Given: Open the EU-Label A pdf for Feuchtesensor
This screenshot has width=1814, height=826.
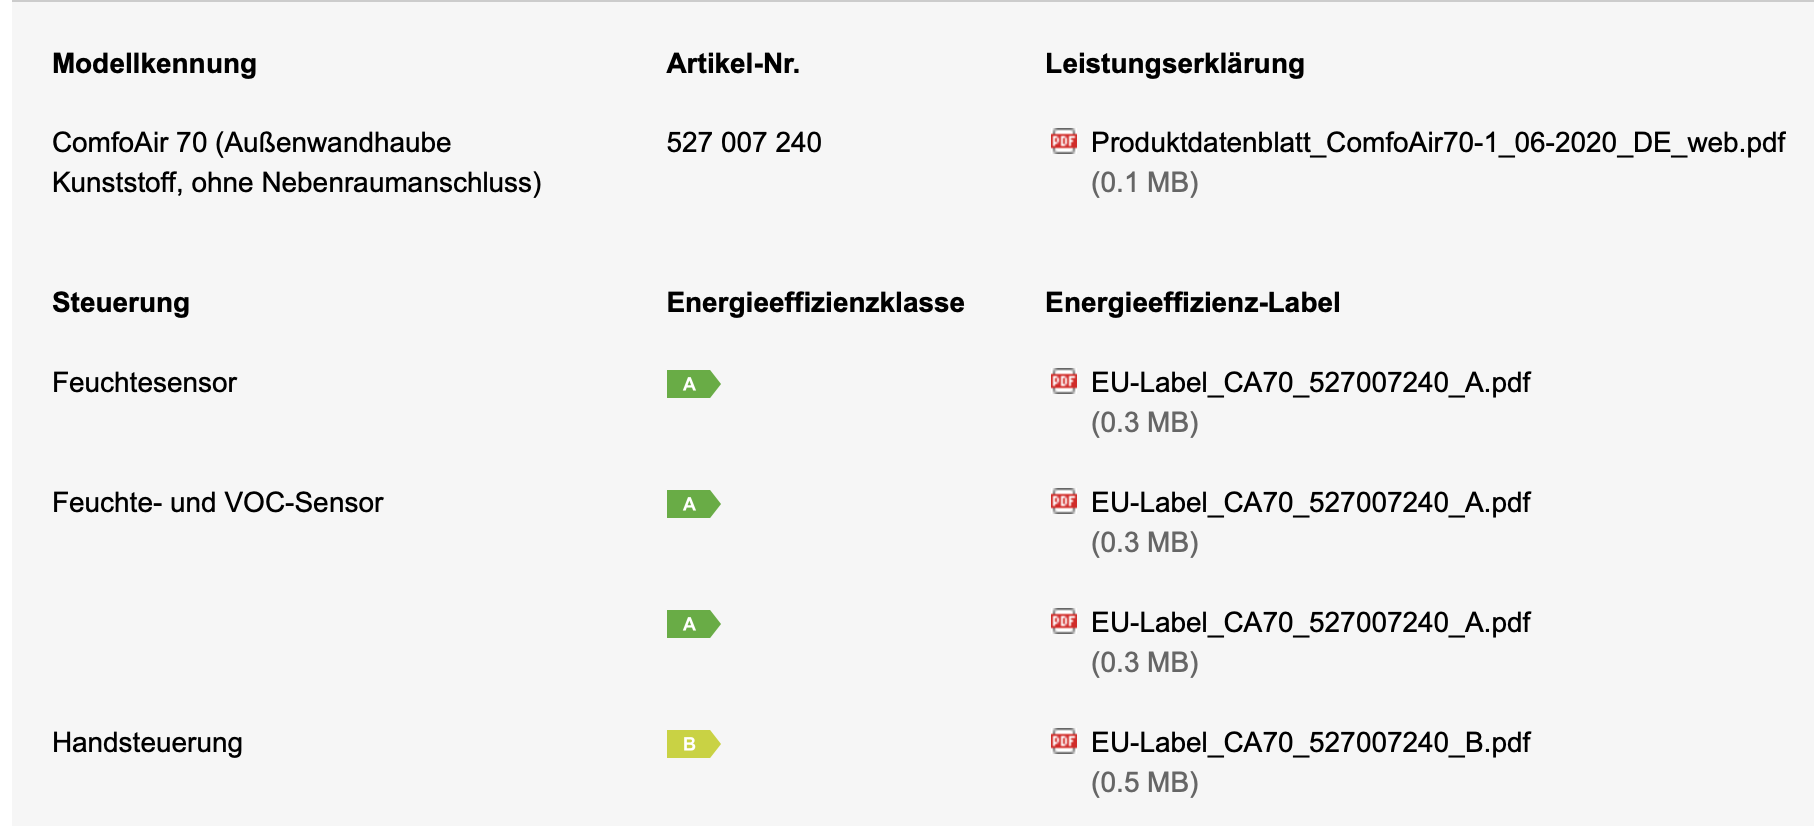Looking at the screenshot, I should pyautogui.click(x=1310, y=383).
